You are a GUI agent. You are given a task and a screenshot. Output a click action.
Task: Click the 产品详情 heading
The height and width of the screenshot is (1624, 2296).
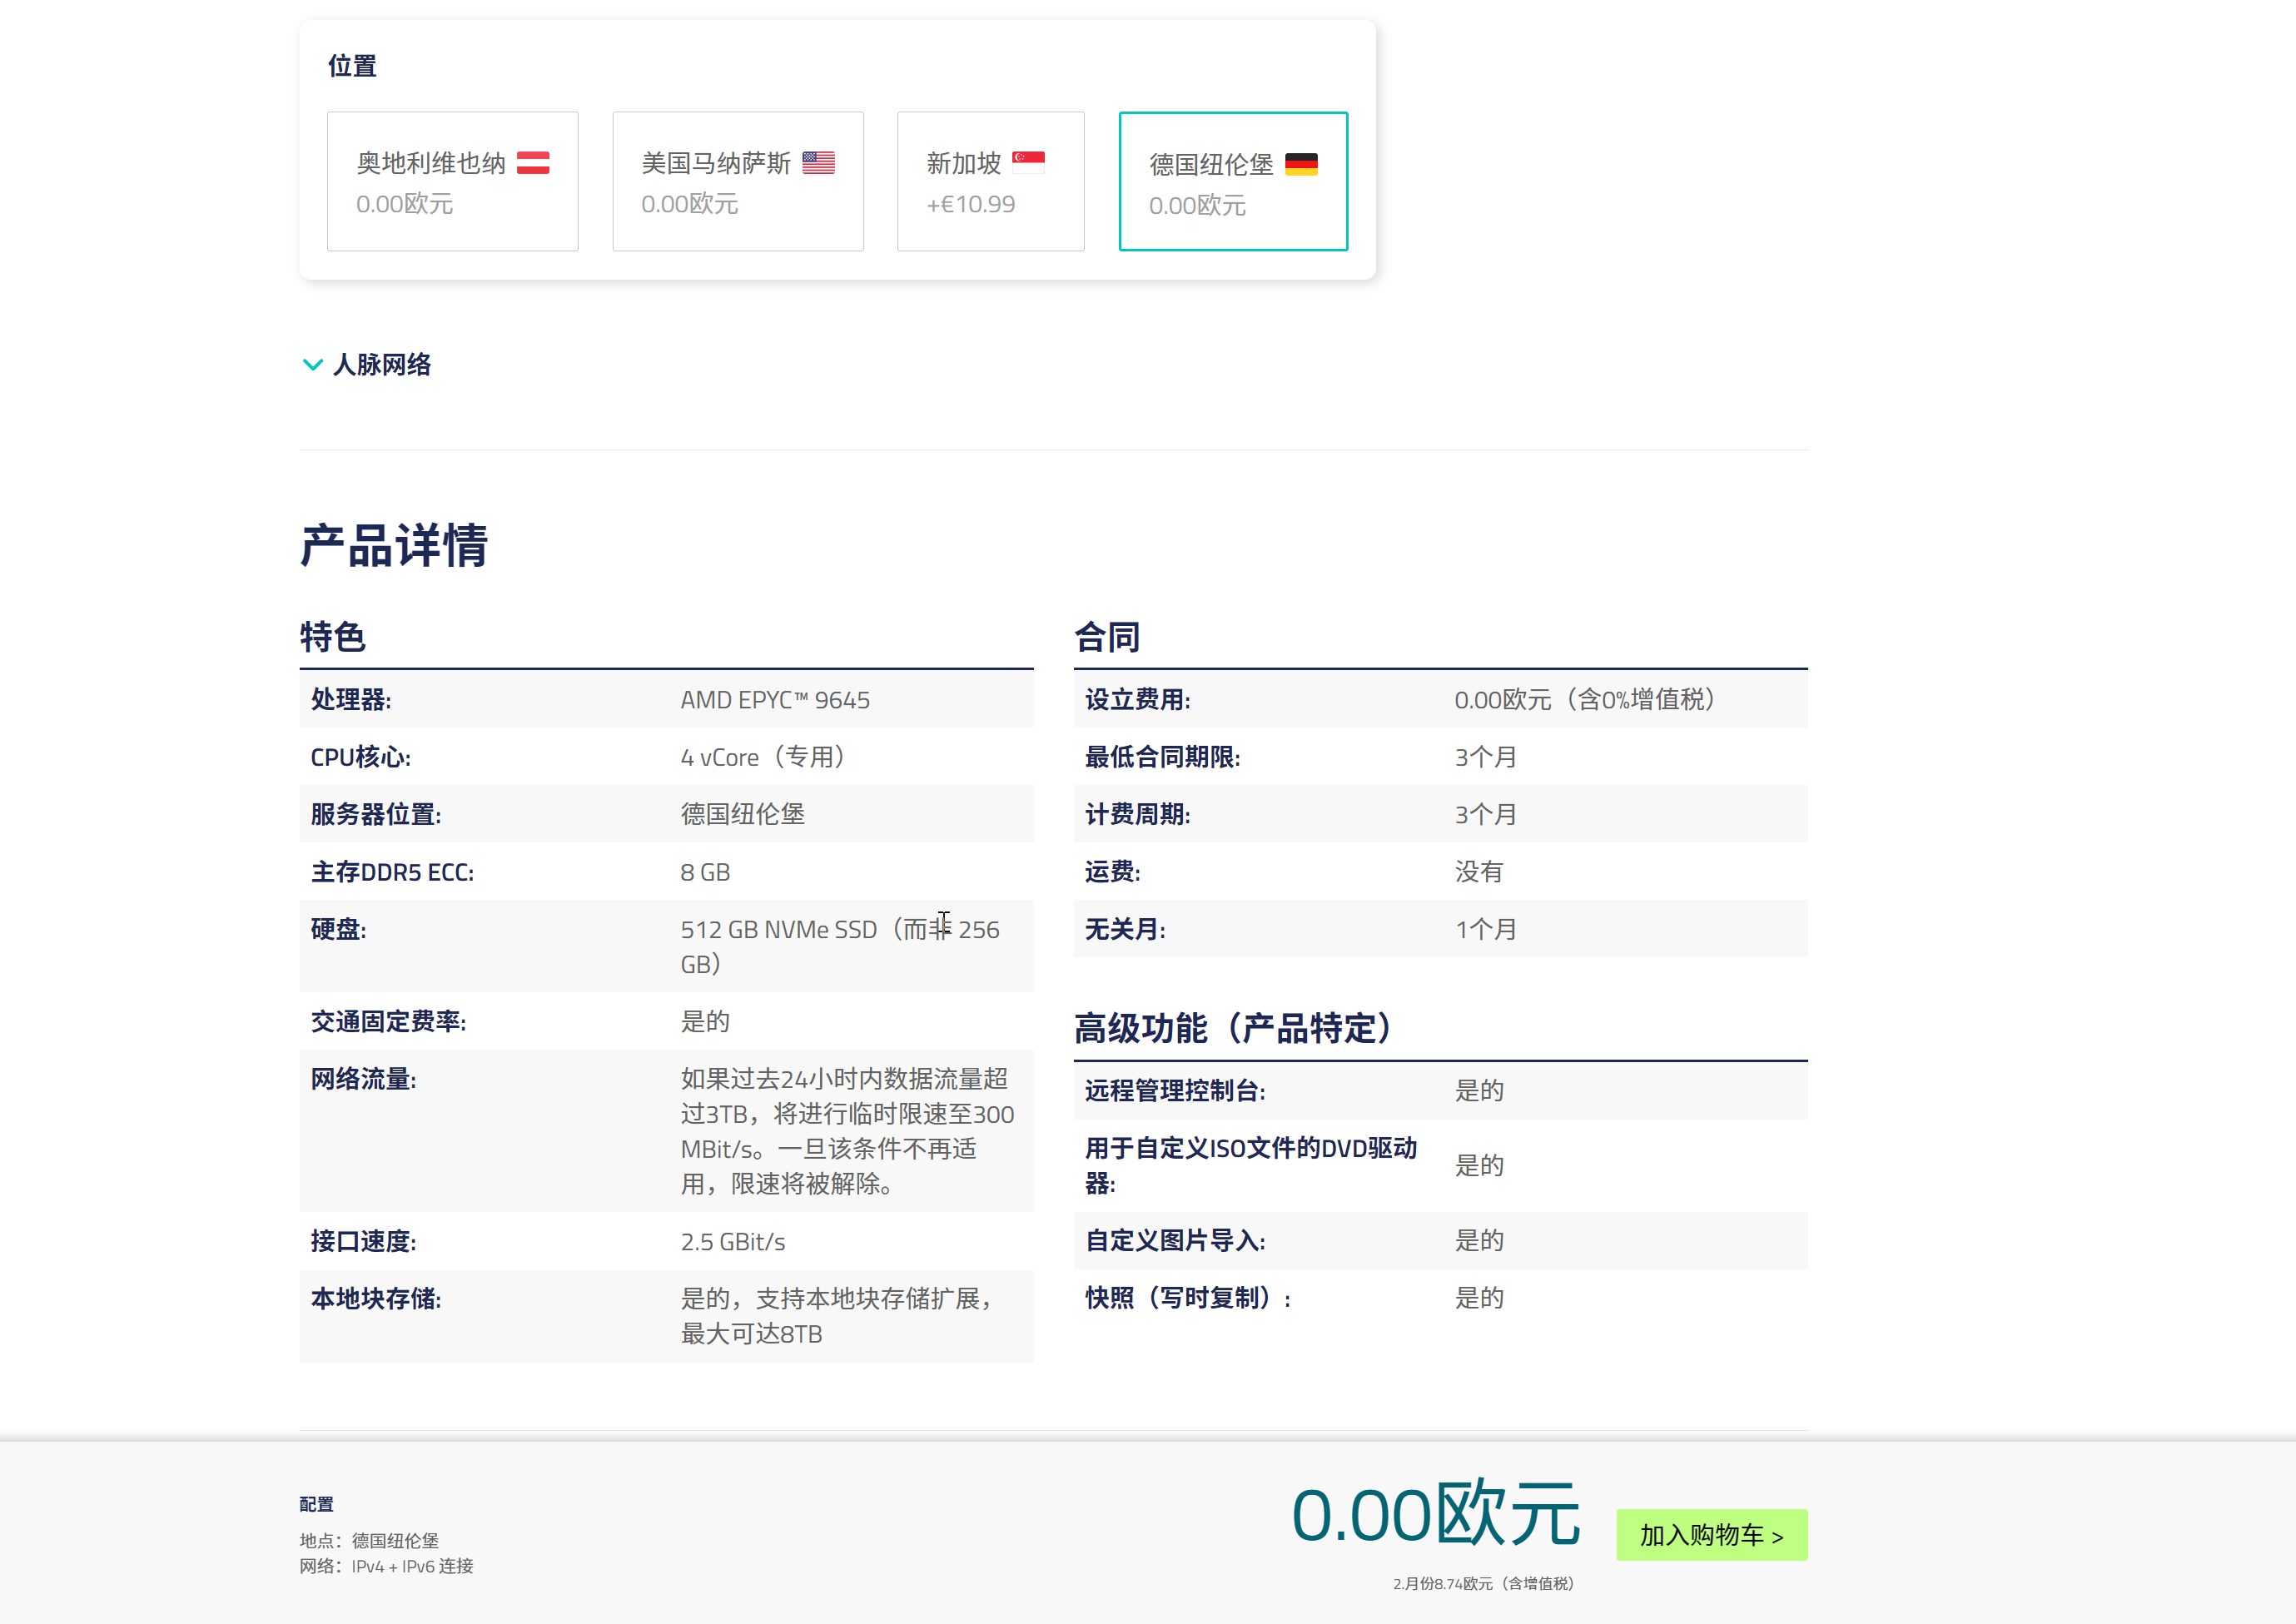[394, 546]
